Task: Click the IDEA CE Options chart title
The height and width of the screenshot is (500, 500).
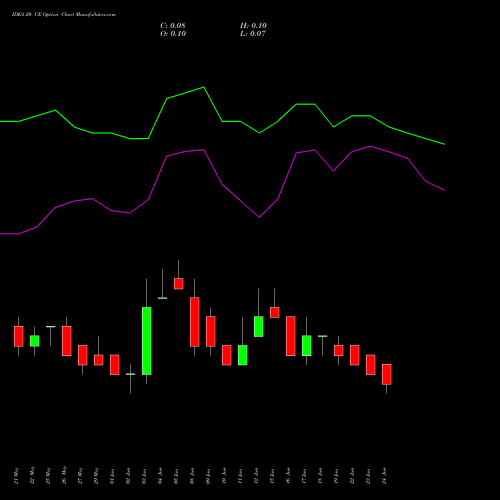Action: pos(64,15)
